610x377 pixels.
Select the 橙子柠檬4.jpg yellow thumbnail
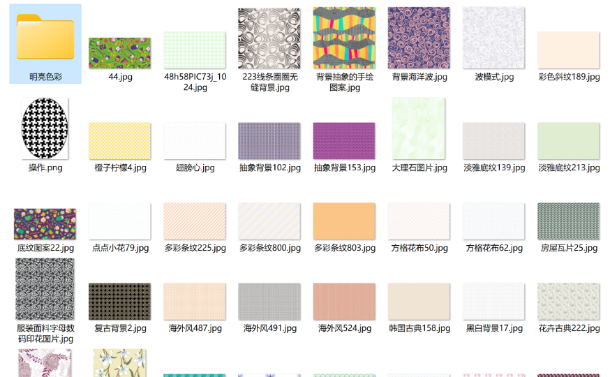pos(120,141)
